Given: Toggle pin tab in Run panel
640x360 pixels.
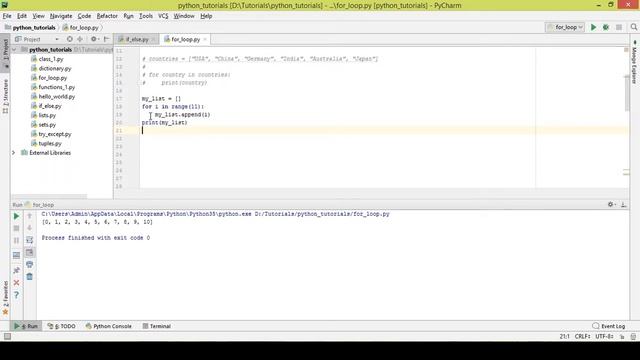Looking at the screenshot, I should click(16, 270).
